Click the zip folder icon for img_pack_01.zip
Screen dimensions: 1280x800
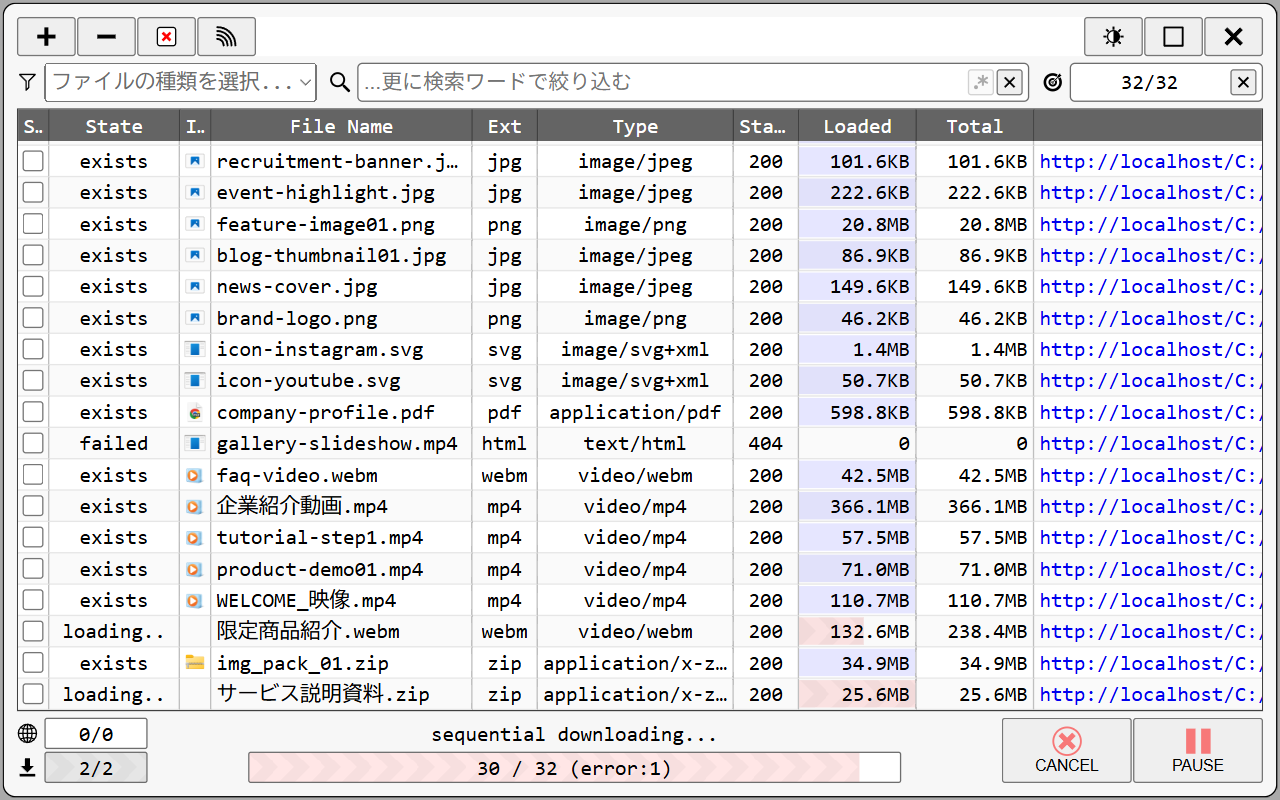coord(194,663)
